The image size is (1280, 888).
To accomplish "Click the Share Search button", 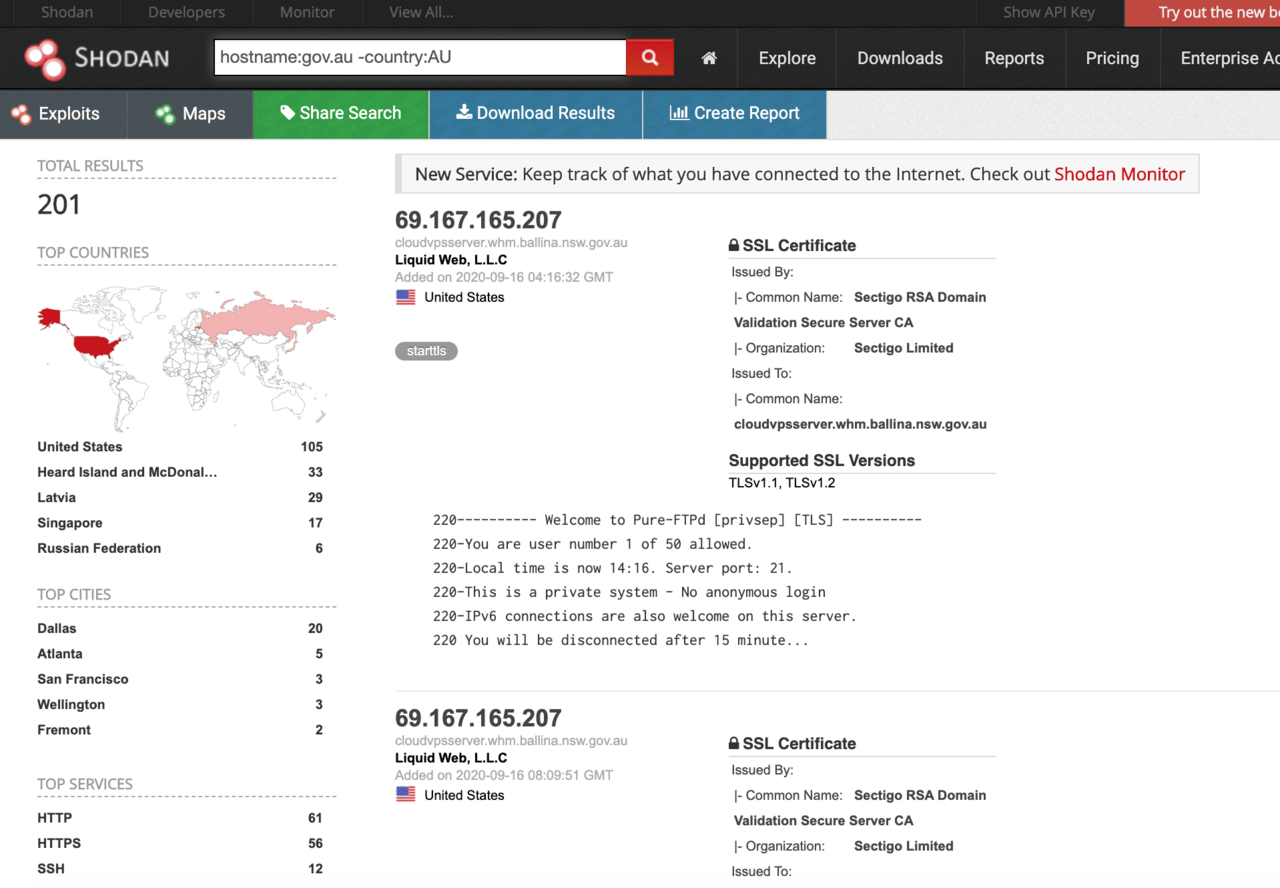I will (x=341, y=114).
